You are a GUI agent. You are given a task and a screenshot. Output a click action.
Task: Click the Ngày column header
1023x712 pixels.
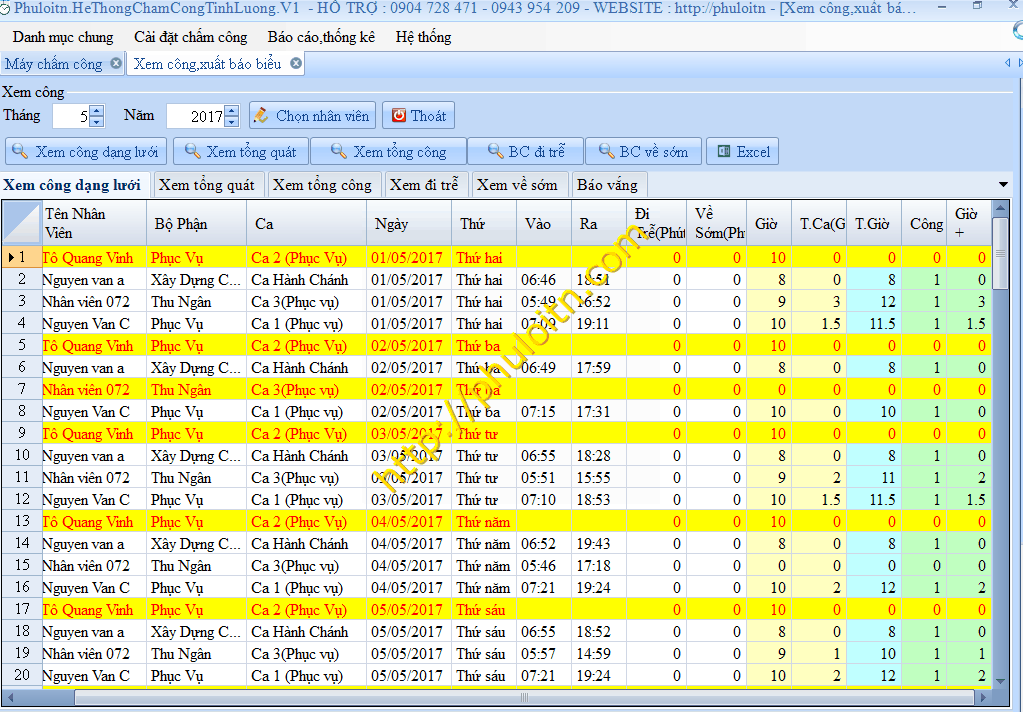click(x=409, y=223)
